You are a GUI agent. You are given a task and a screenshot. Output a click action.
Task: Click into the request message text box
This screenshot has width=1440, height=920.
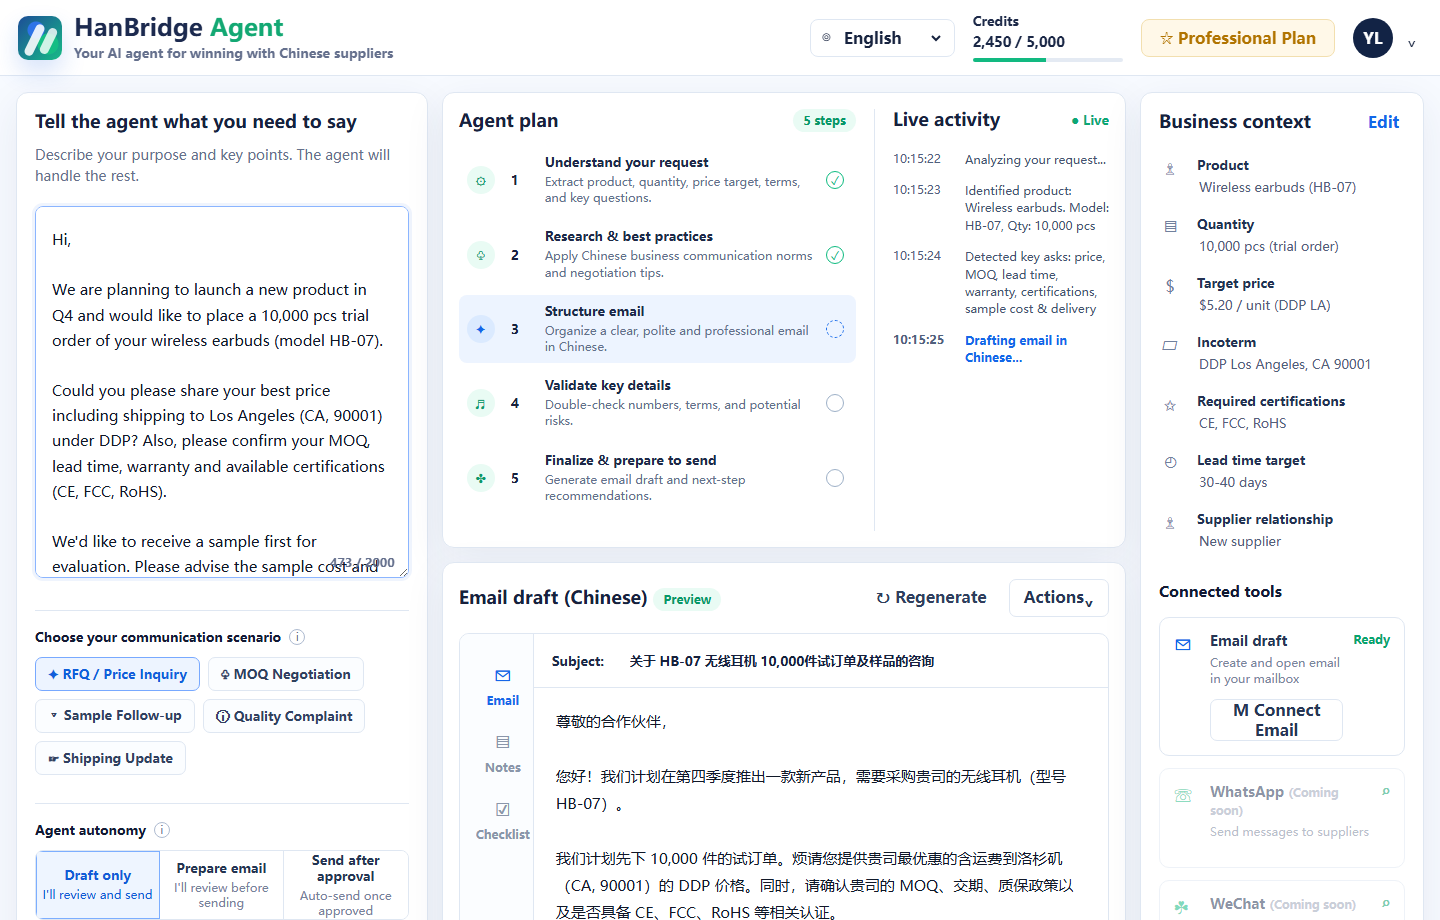point(222,392)
